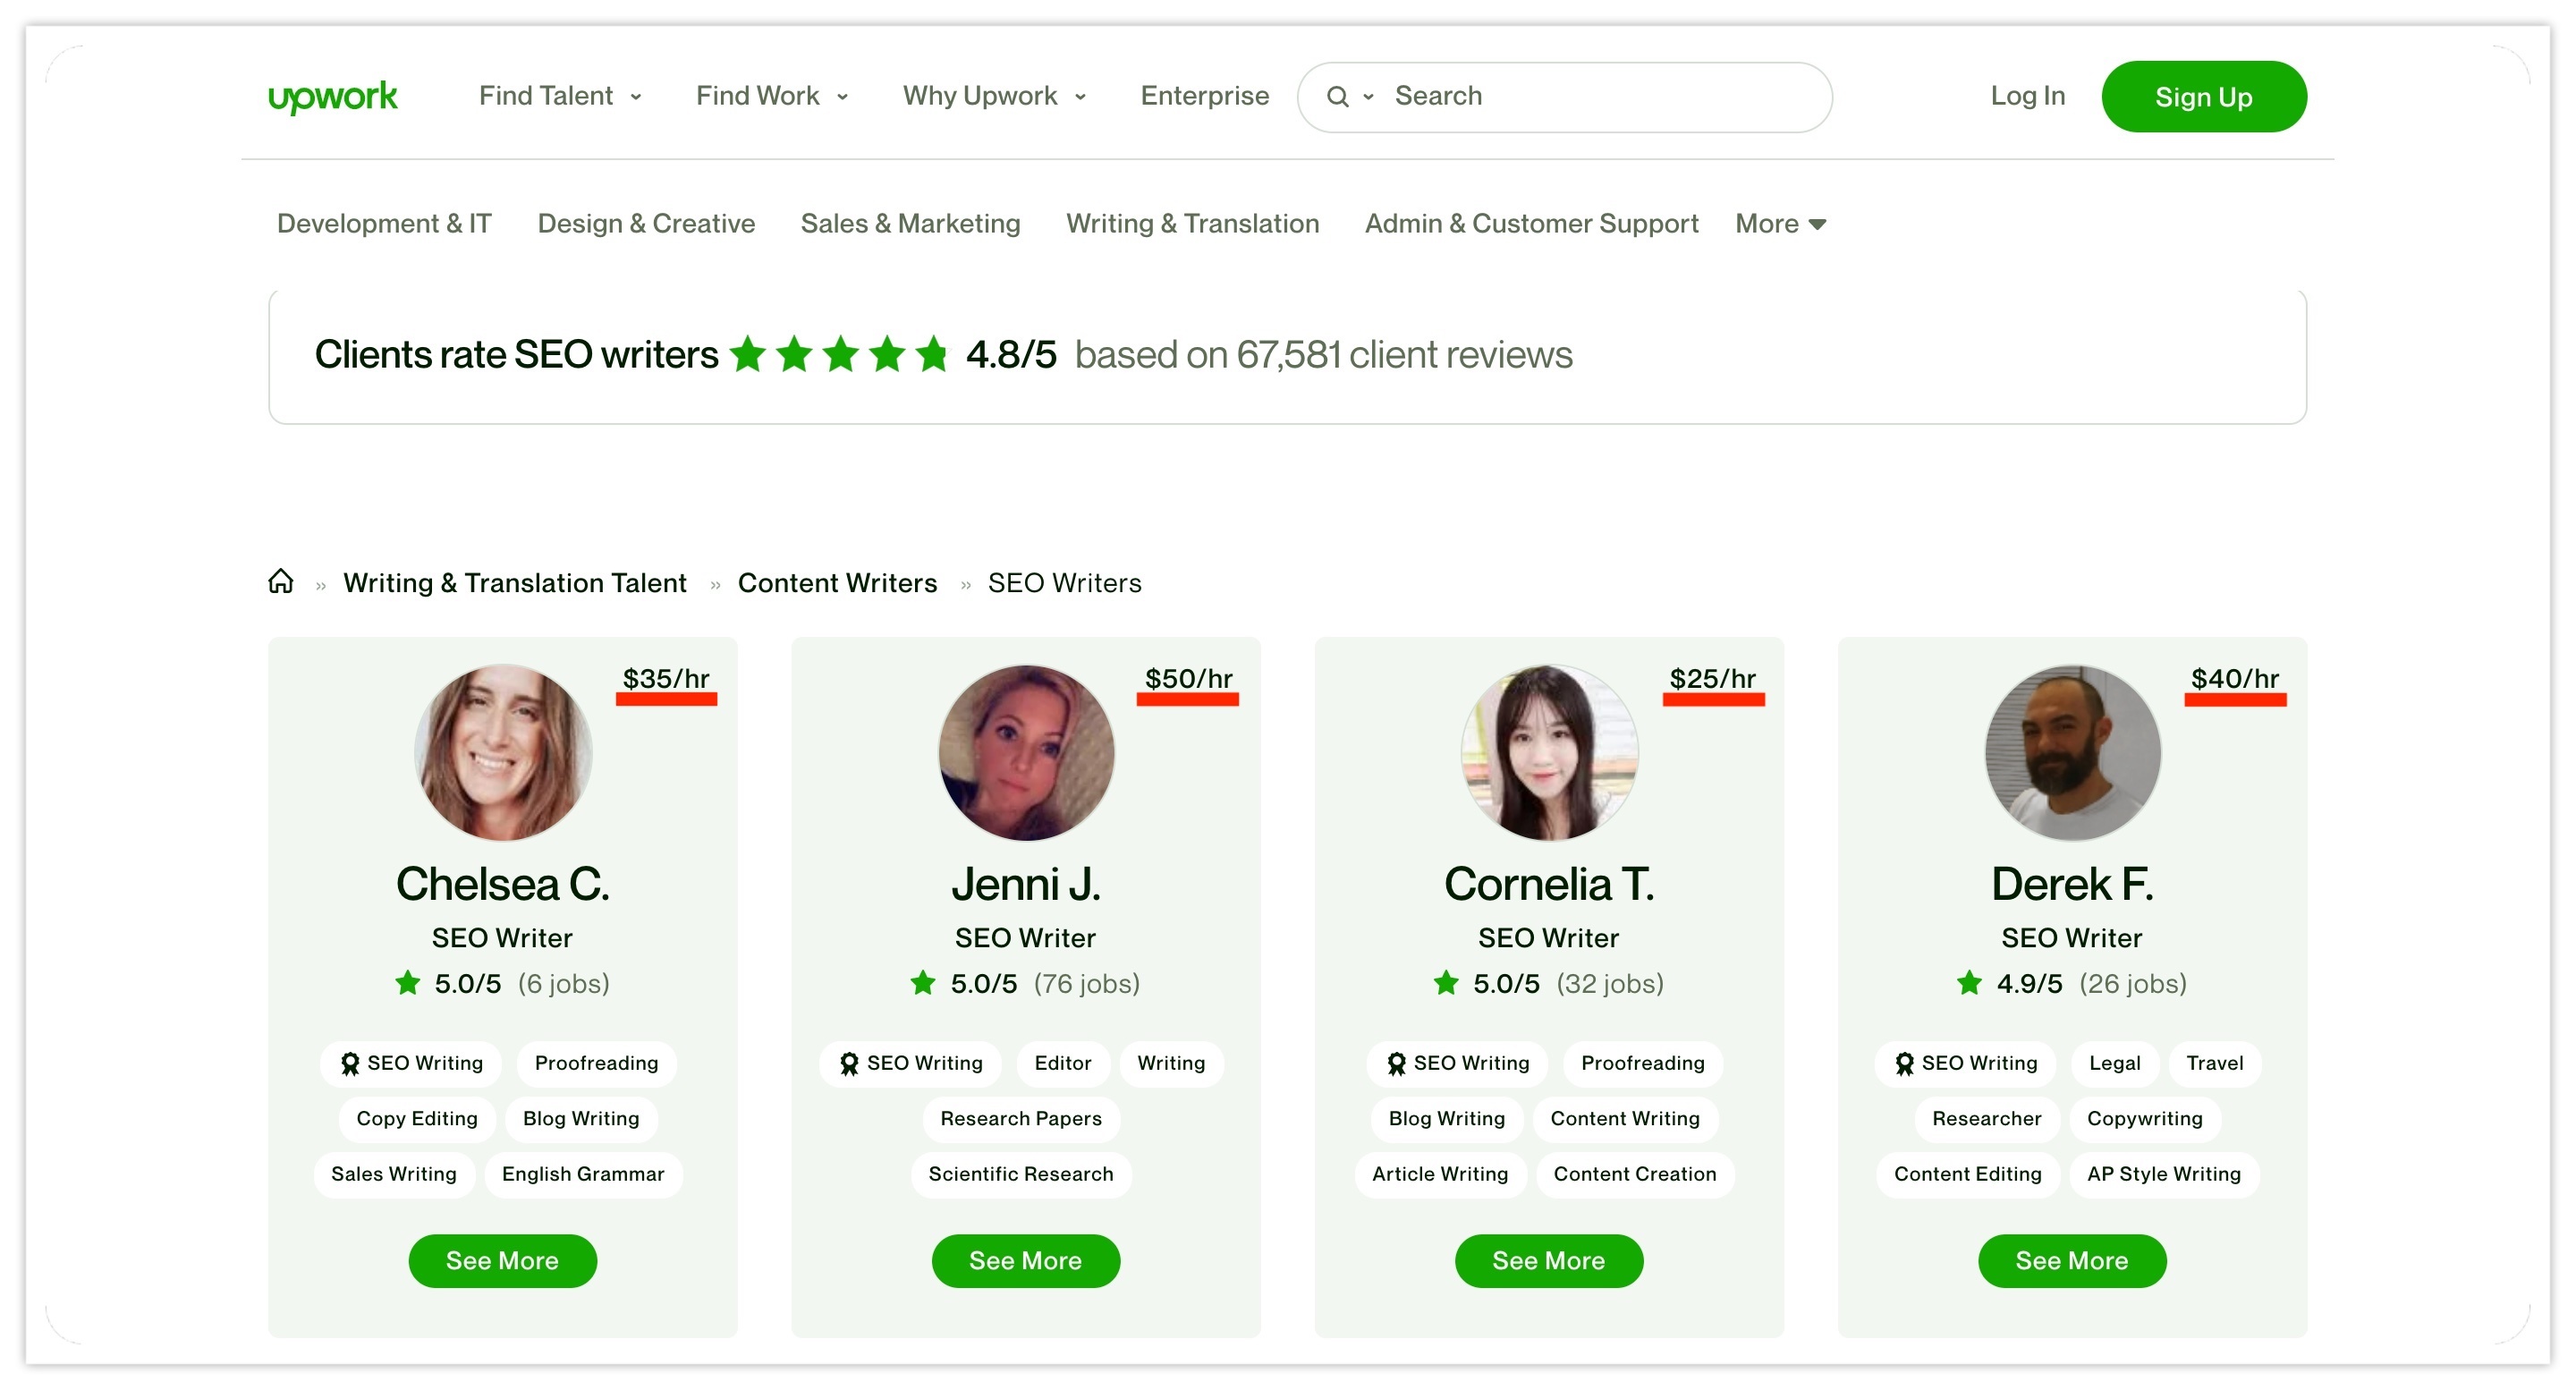The image size is (2576, 1390).
Task: Click the badge icon on Chelsea's SEO Writing tag
Action: coord(350,1063)
